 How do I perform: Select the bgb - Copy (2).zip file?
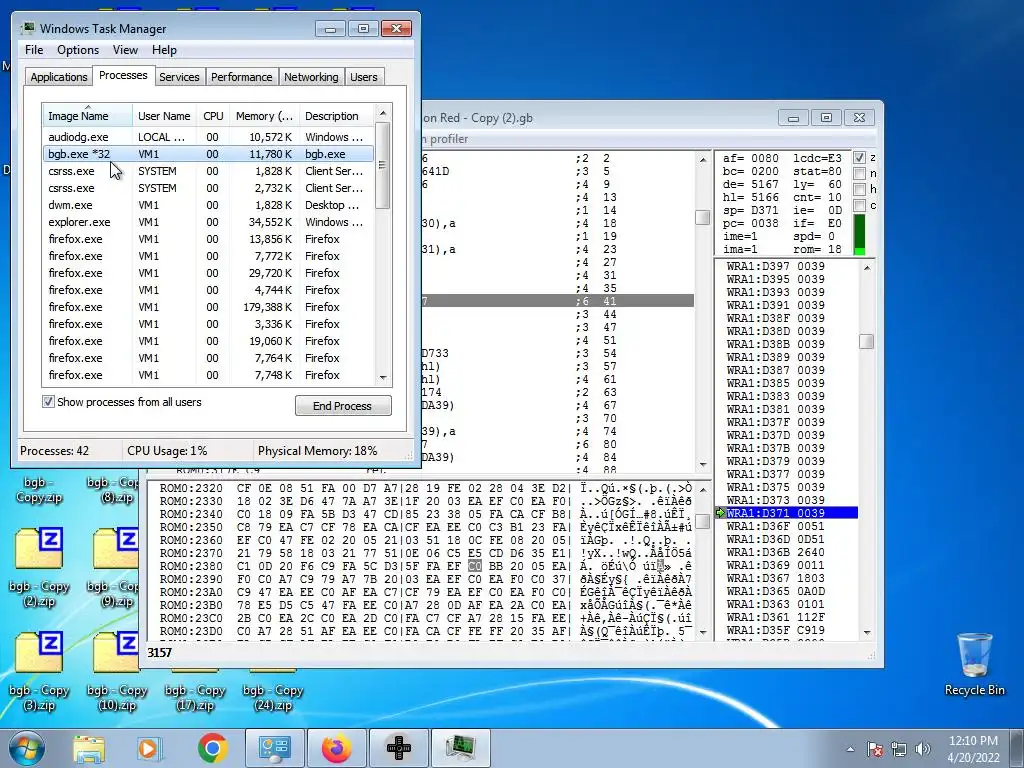pos(39,568)
